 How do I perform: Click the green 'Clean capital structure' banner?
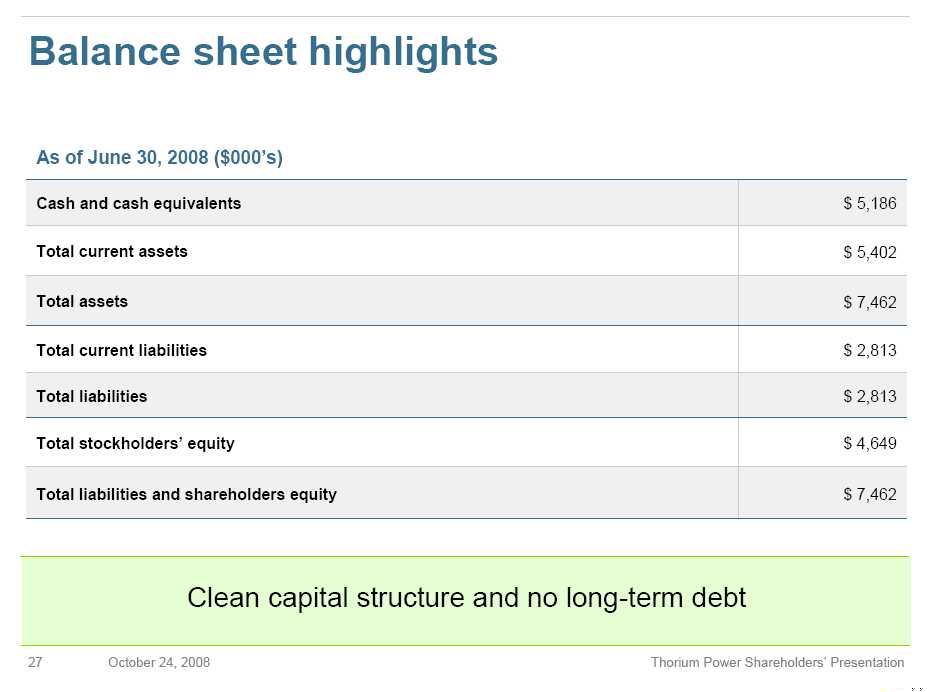click(466, 599)
